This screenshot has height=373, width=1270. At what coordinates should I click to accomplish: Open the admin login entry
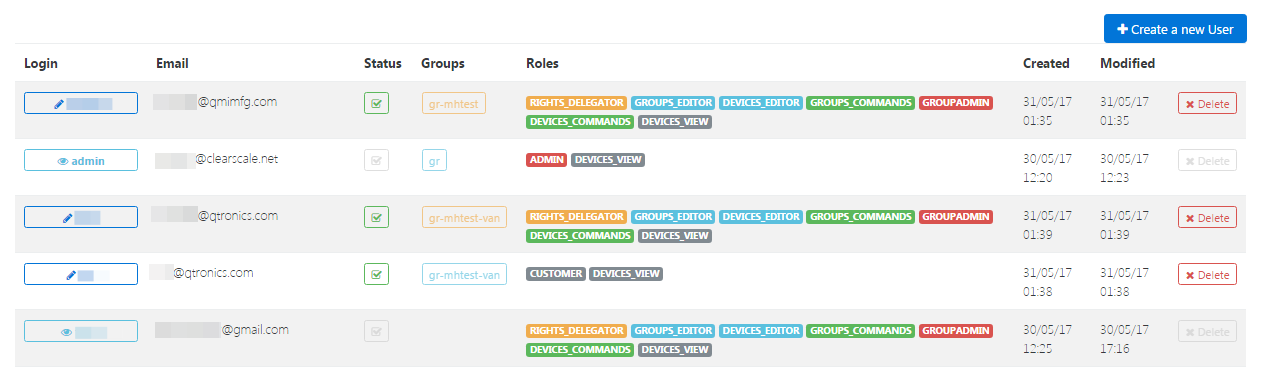pyautogui.click(x=81, y=160)
